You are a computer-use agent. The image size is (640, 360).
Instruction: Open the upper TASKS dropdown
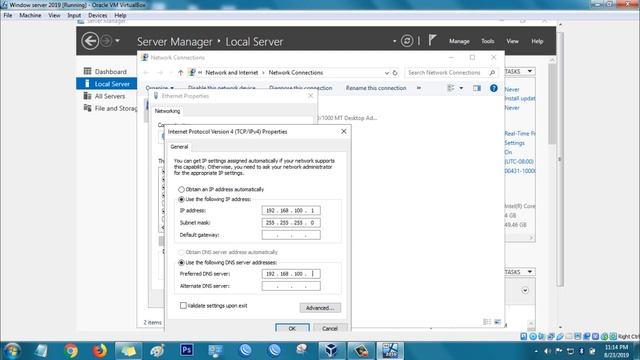(519, 71)
